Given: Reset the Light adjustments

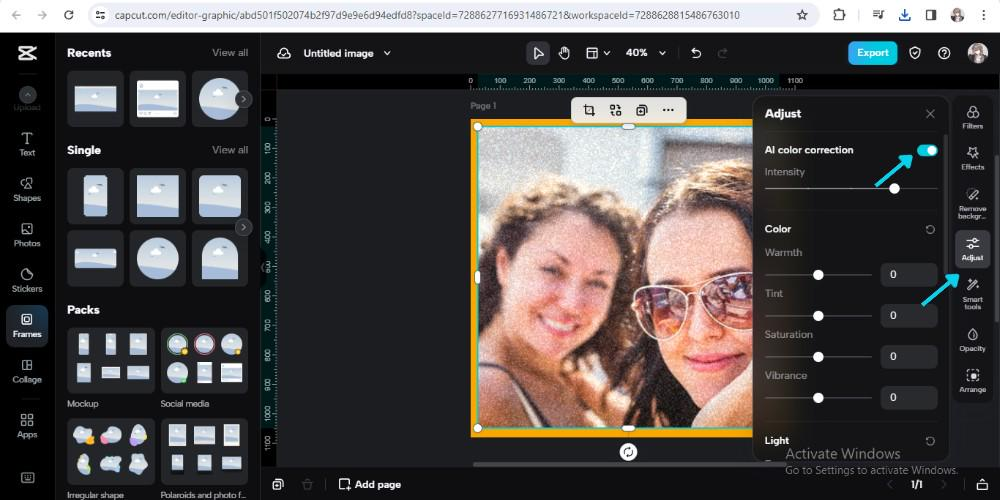Looking at the screenshot, I should pos(930,441).
